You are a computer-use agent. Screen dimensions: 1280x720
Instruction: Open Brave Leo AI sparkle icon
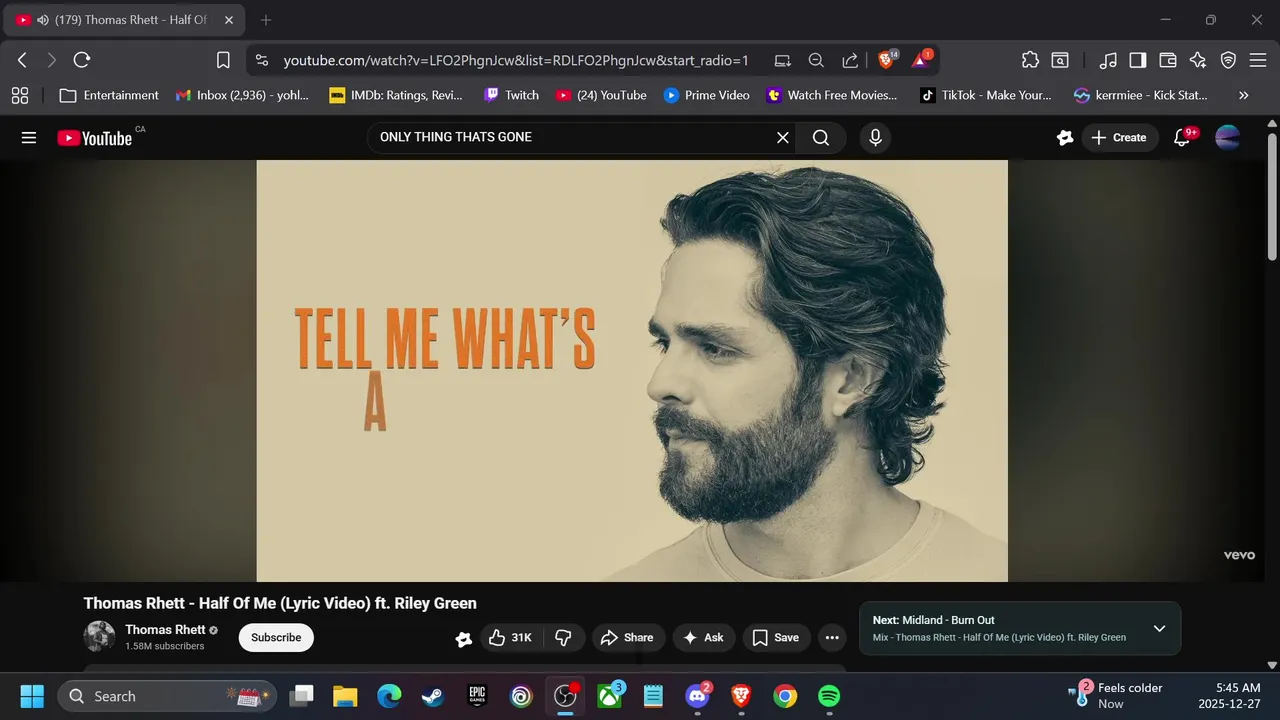tap(1198, 60)
